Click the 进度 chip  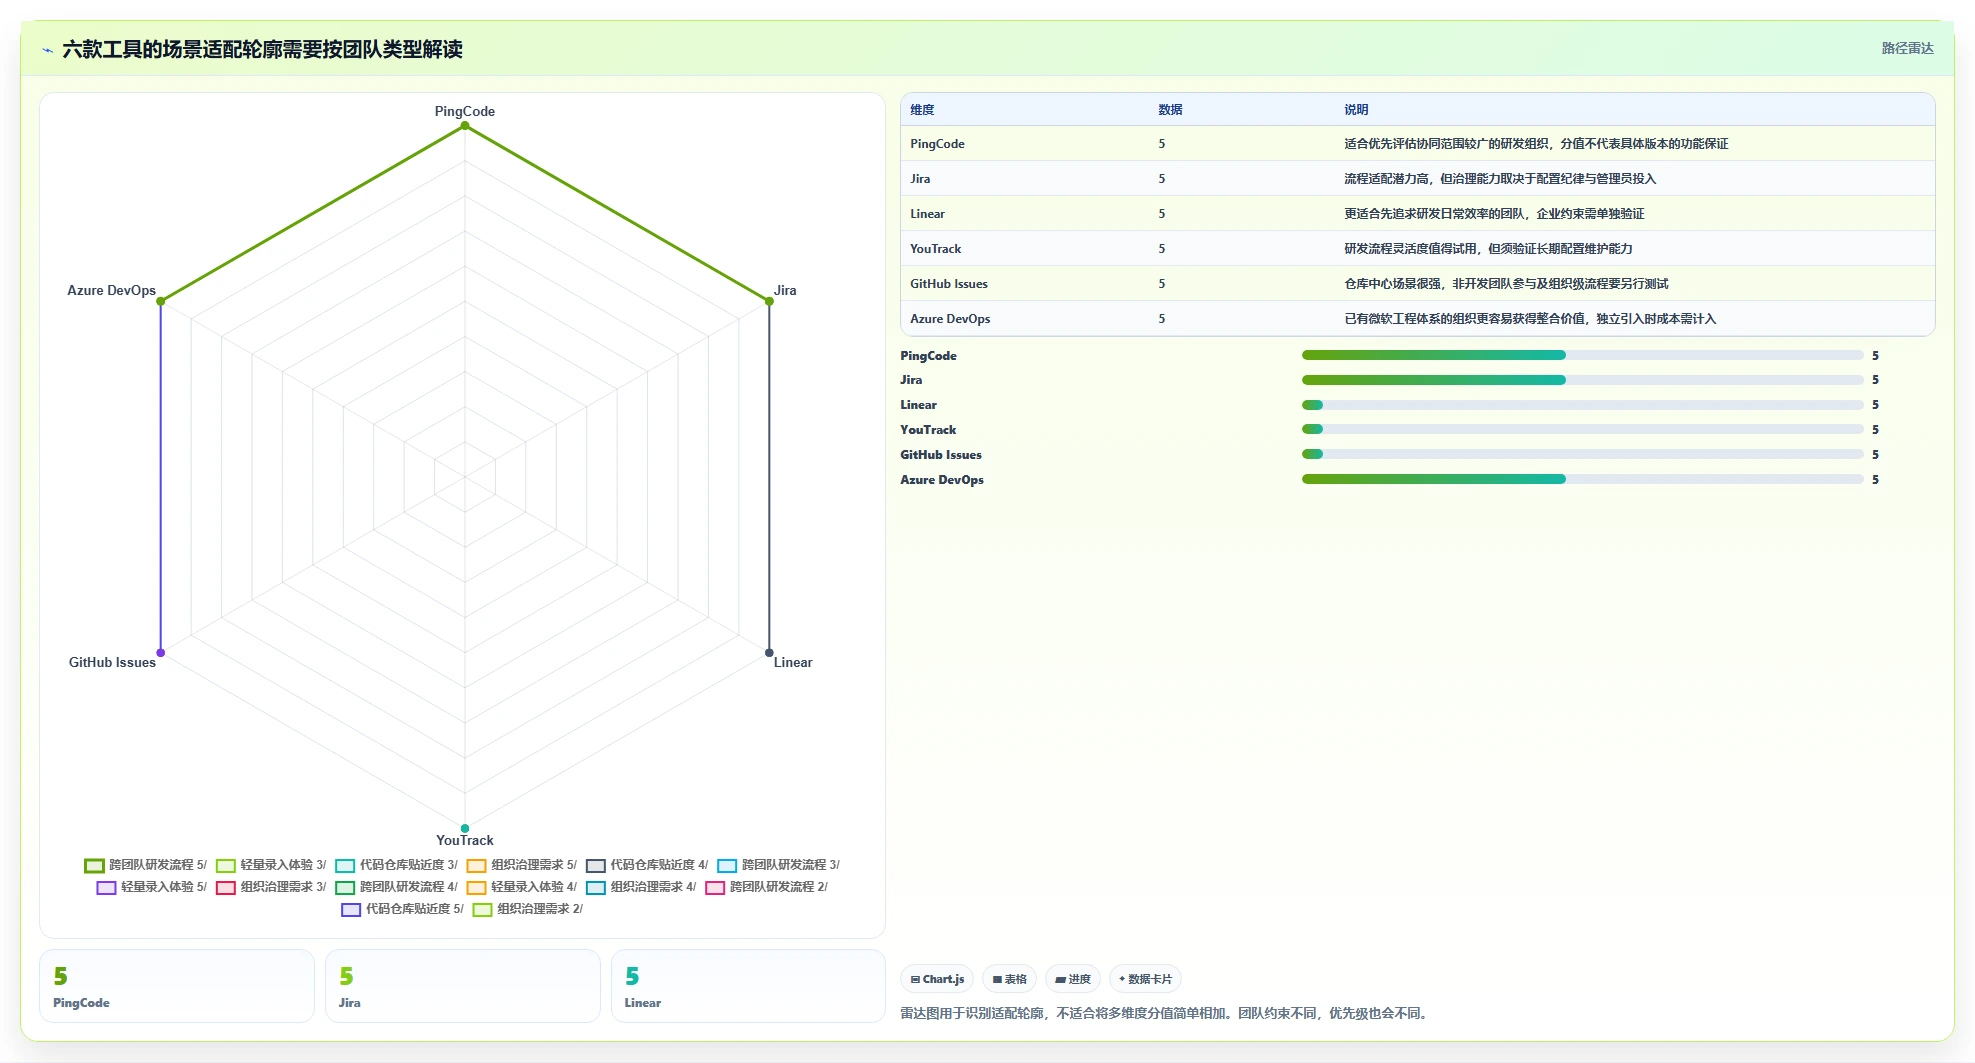1073,980
